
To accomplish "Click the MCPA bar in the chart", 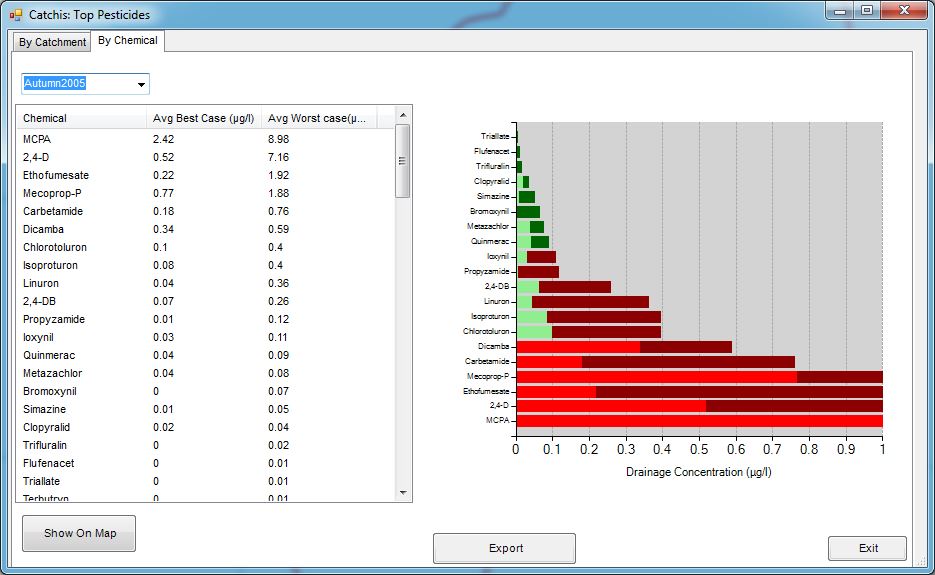I will (x=700, y=421).
